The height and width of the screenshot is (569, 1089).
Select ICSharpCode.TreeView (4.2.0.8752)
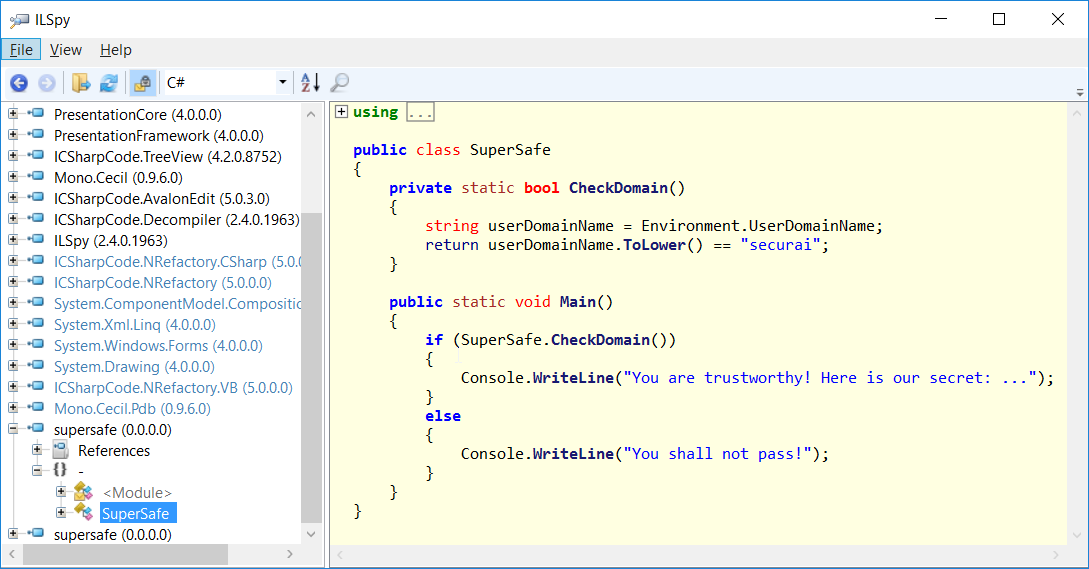click(168, 157)
